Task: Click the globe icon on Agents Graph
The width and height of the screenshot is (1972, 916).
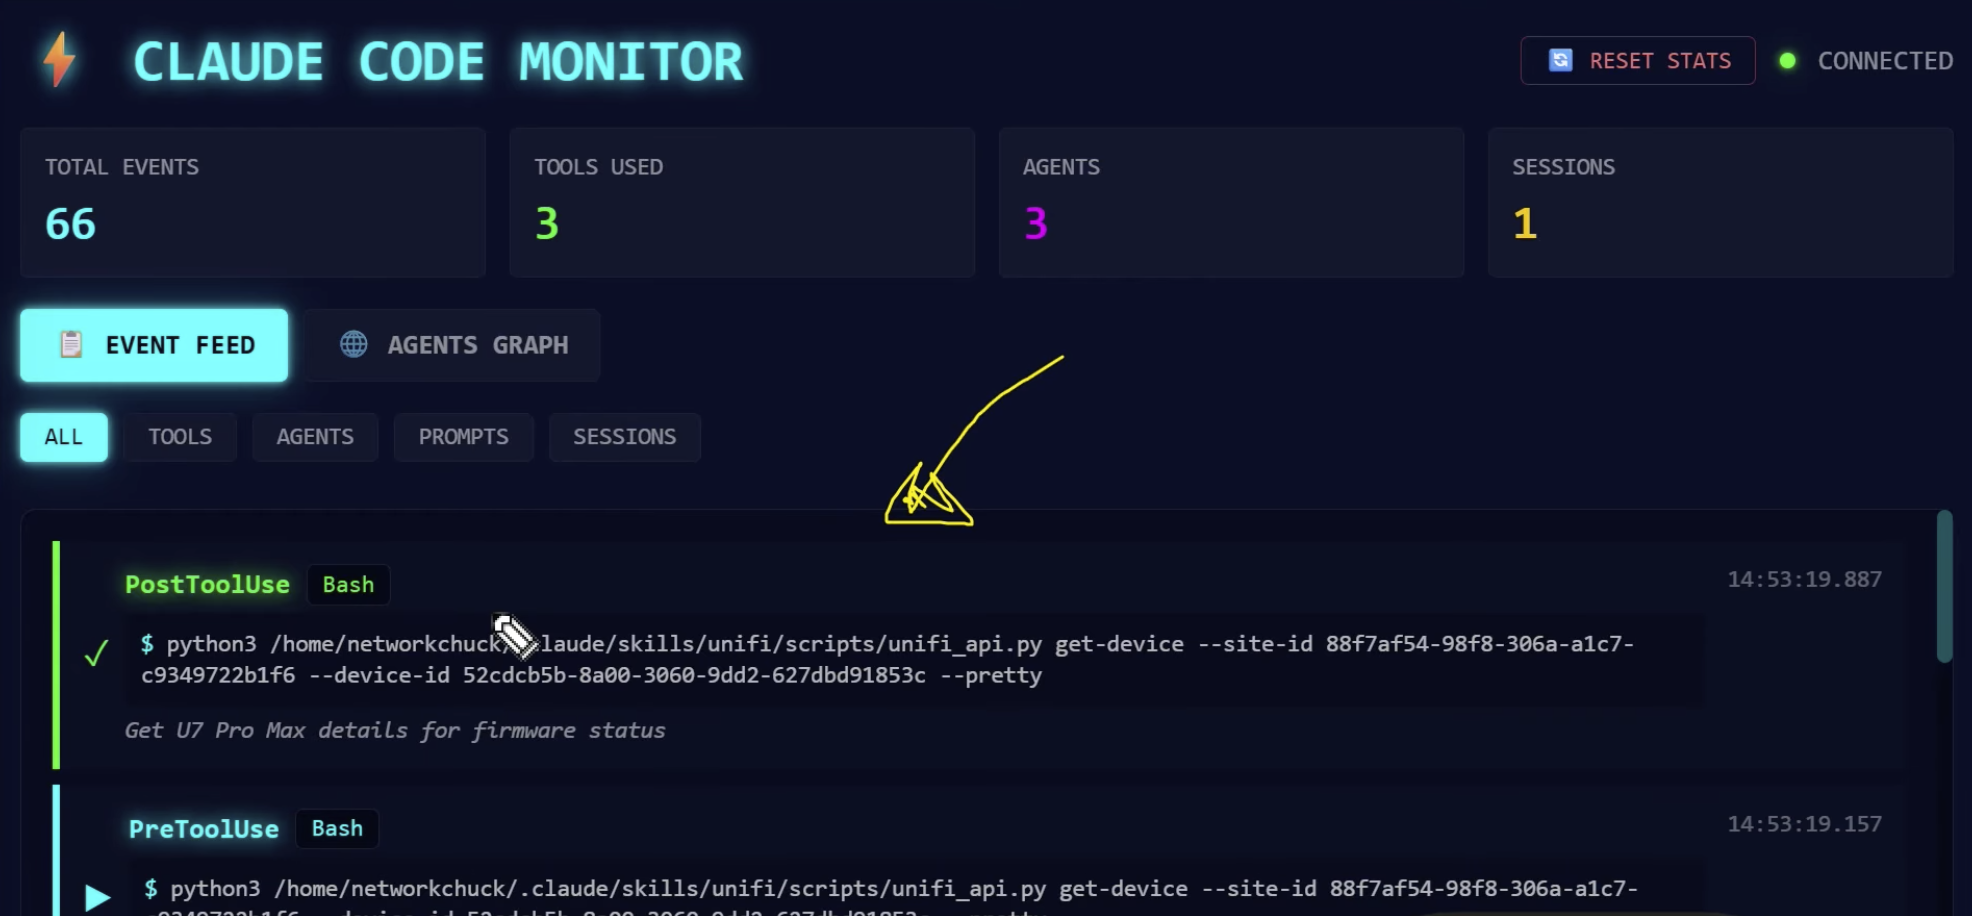Action: point(354,345)
